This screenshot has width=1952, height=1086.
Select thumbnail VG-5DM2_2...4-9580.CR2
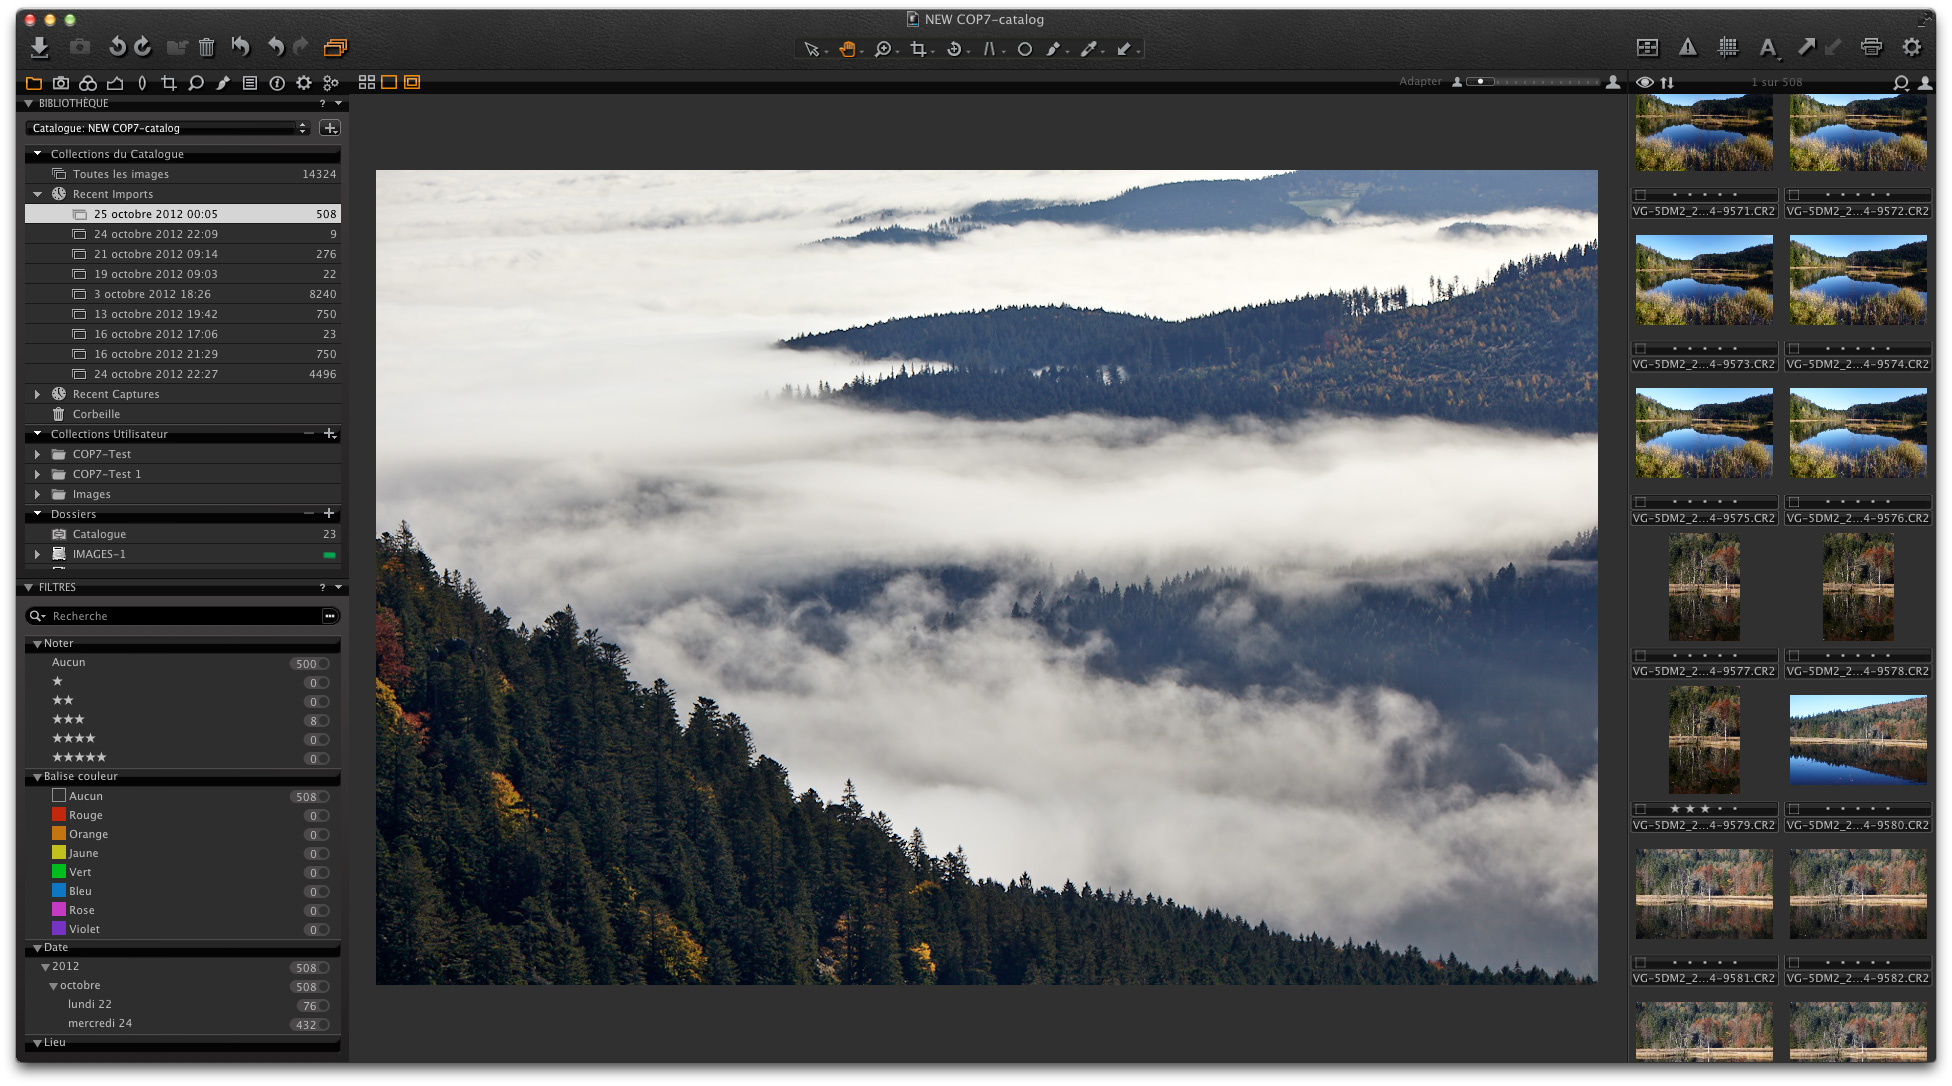(1858, 740)
